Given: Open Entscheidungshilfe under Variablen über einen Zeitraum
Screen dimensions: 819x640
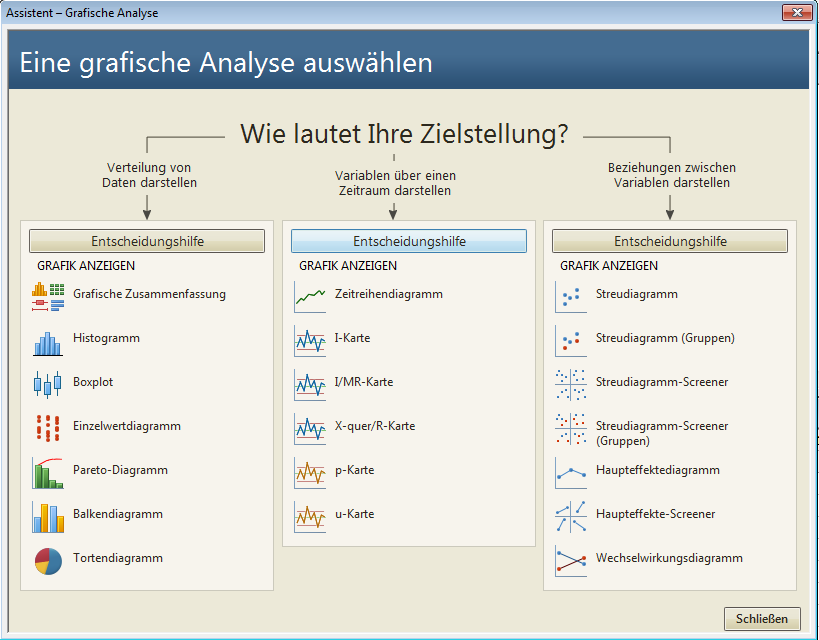Looking at the screenshot, I should coord(409,241).
